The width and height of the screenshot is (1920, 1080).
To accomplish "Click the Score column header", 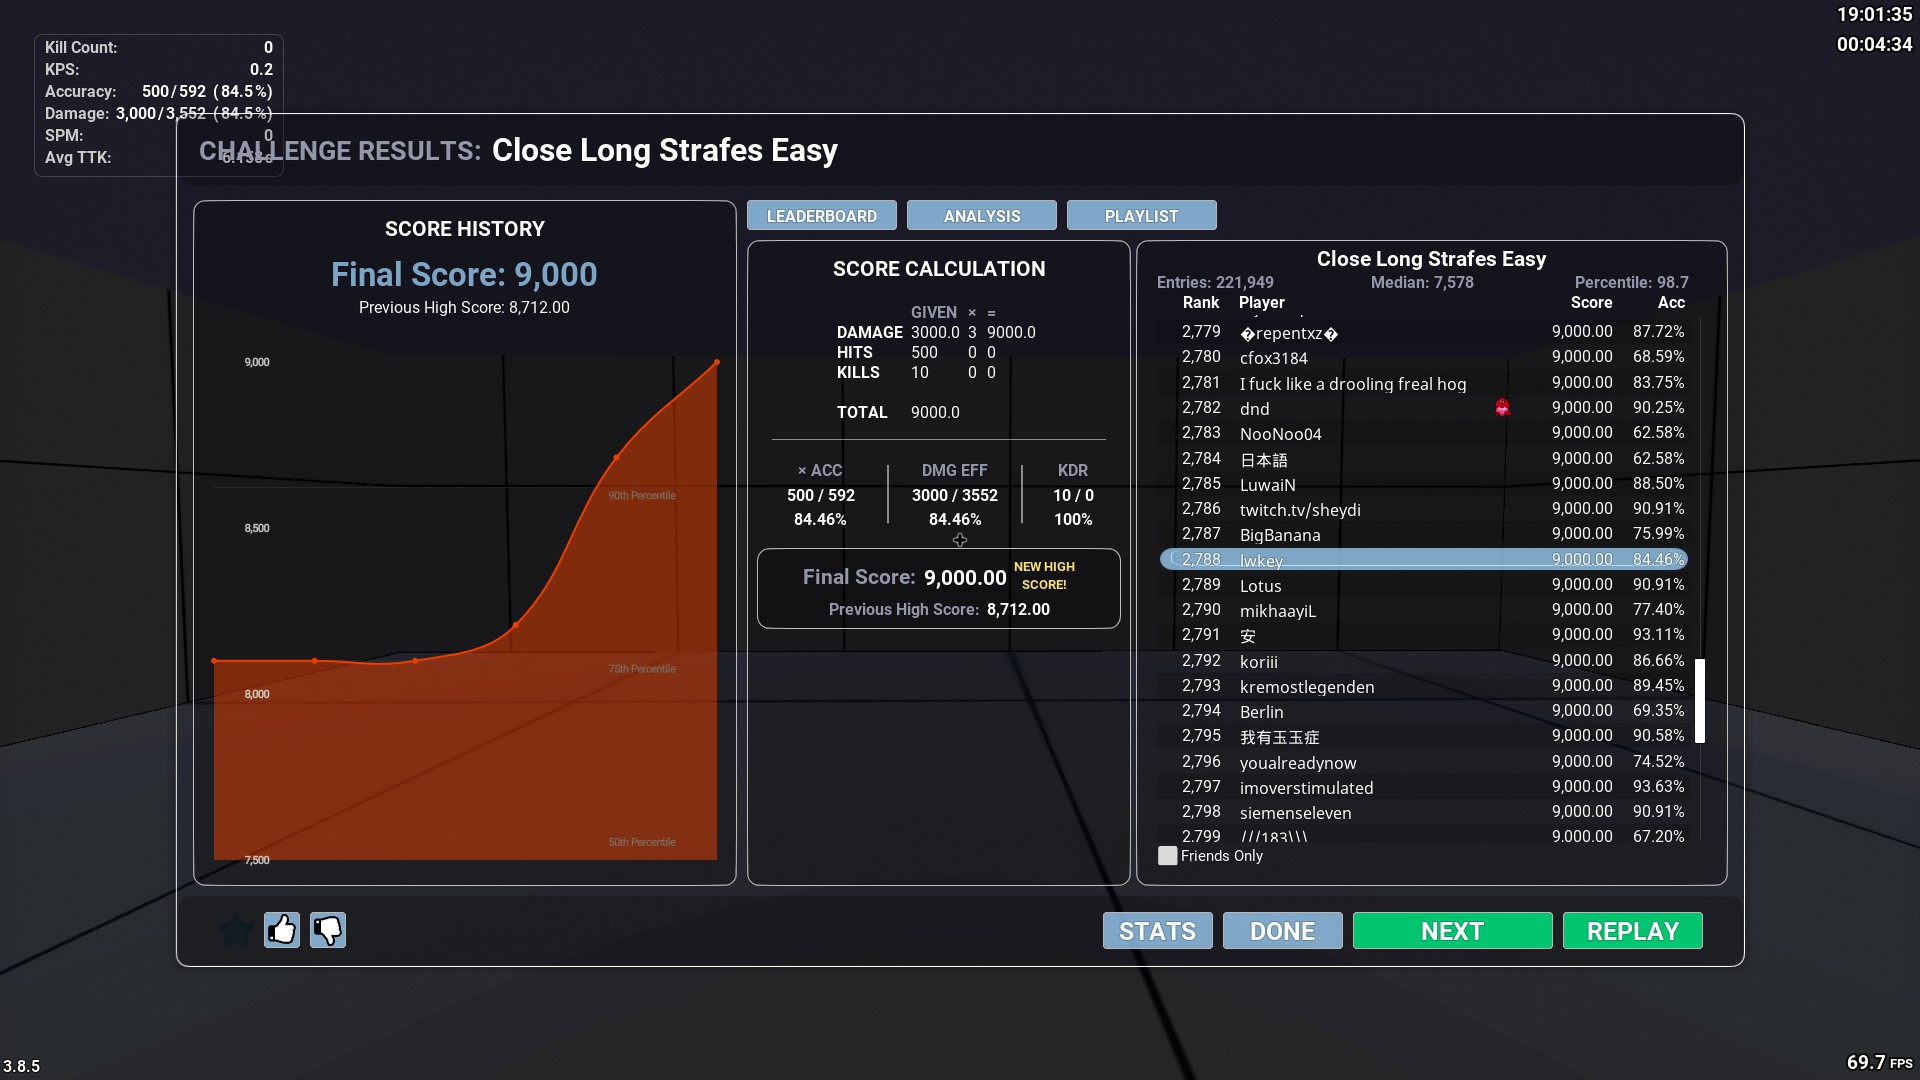I will 1591,303.
